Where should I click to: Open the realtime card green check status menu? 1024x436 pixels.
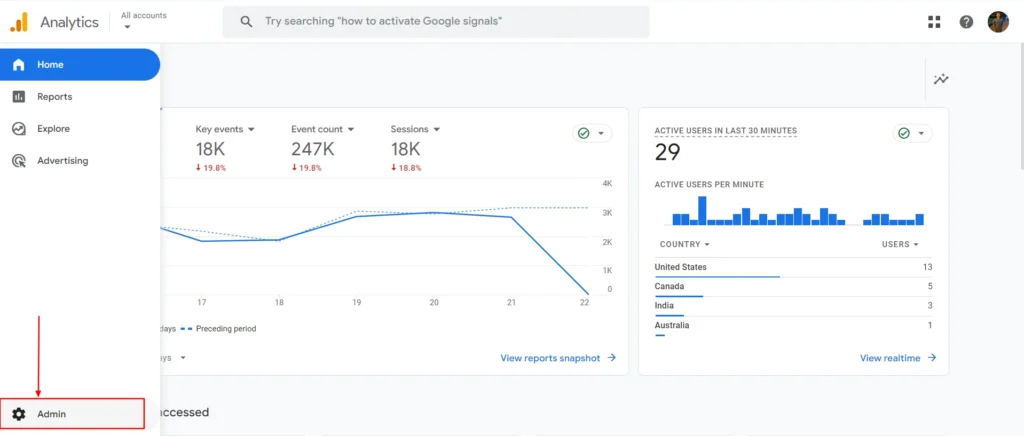911,133
